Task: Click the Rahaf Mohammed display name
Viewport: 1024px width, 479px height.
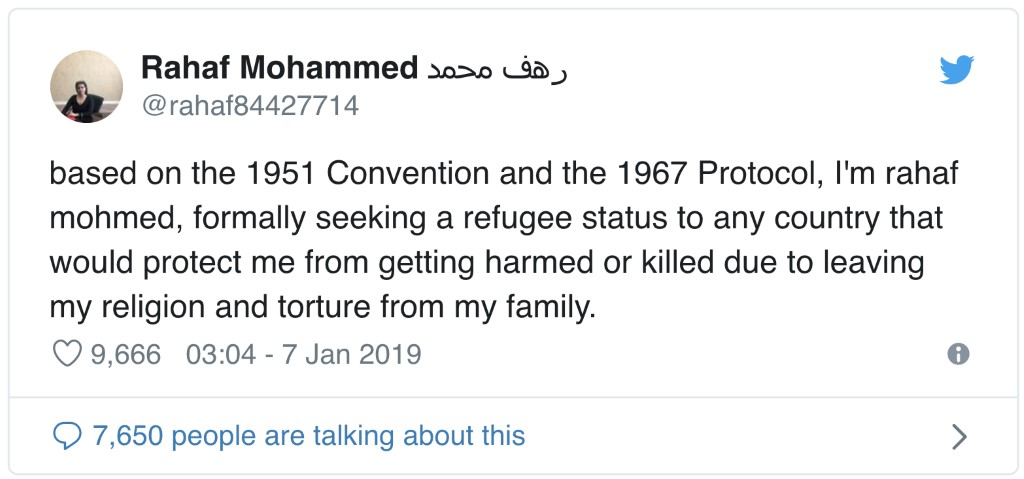Action: click(x=280, y=68)
